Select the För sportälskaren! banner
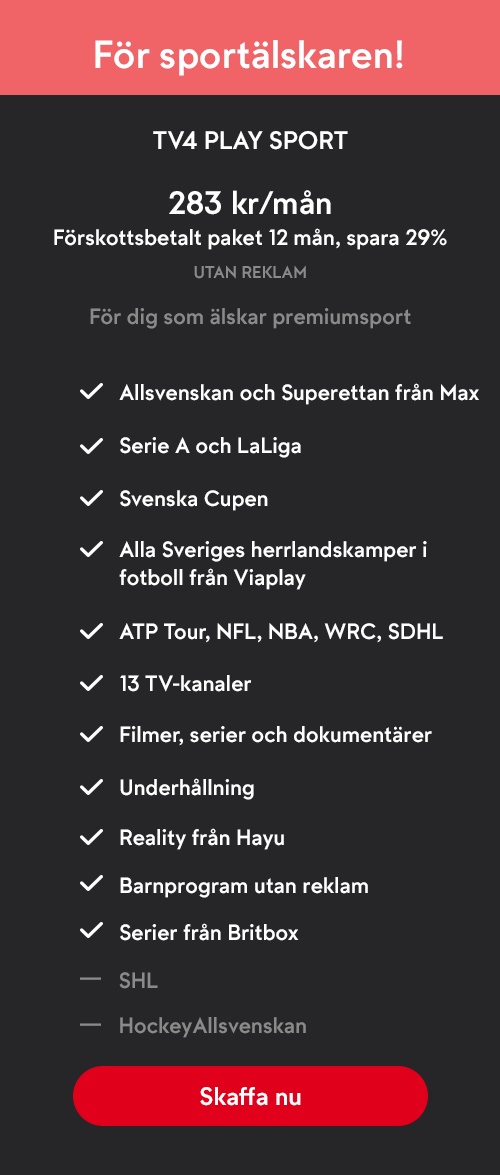The height and width of the screenshot is (1175, 500). 250,47
